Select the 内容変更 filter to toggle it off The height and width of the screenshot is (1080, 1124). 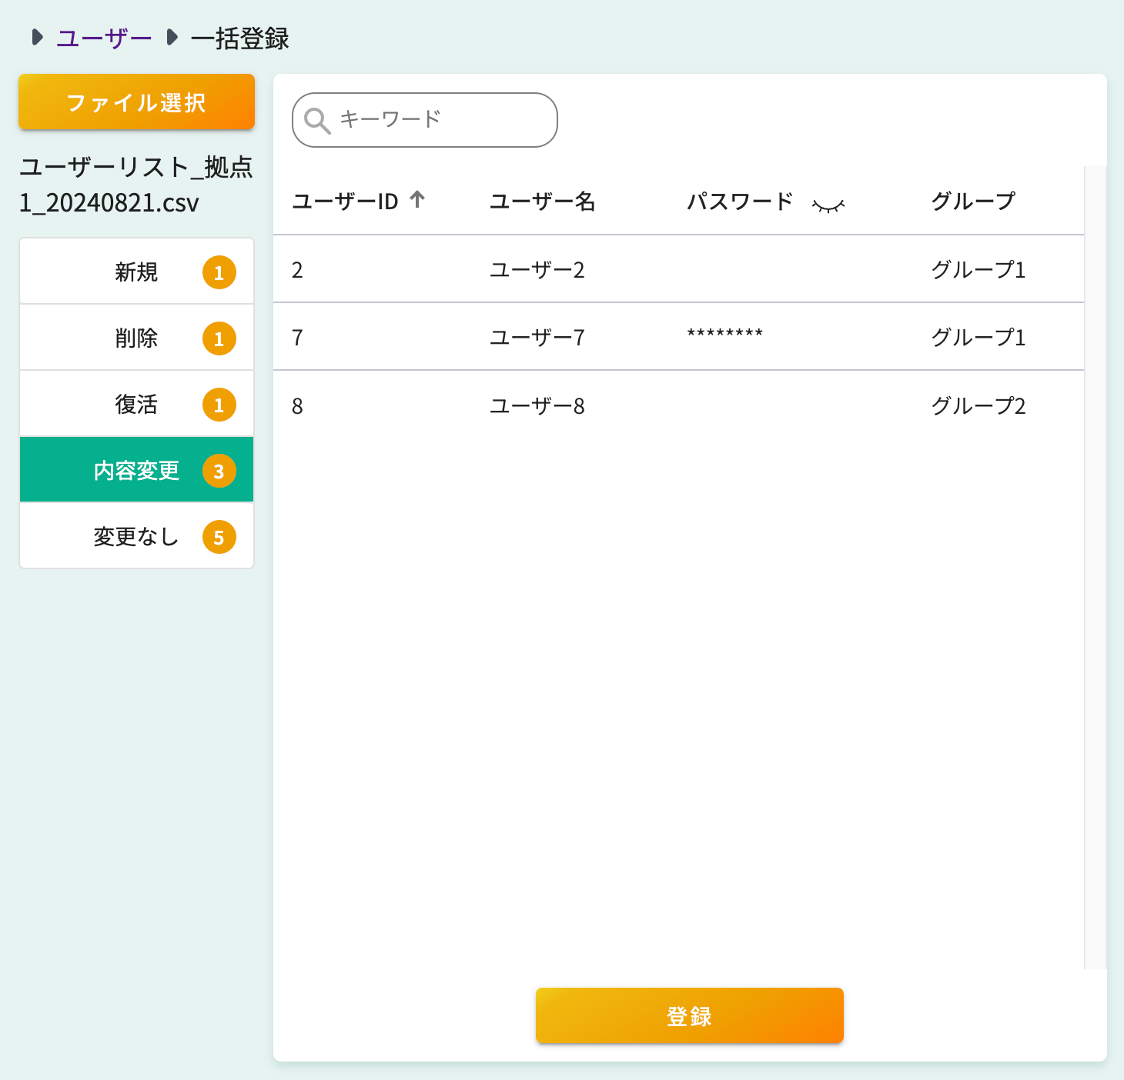(x=136, y=470)
